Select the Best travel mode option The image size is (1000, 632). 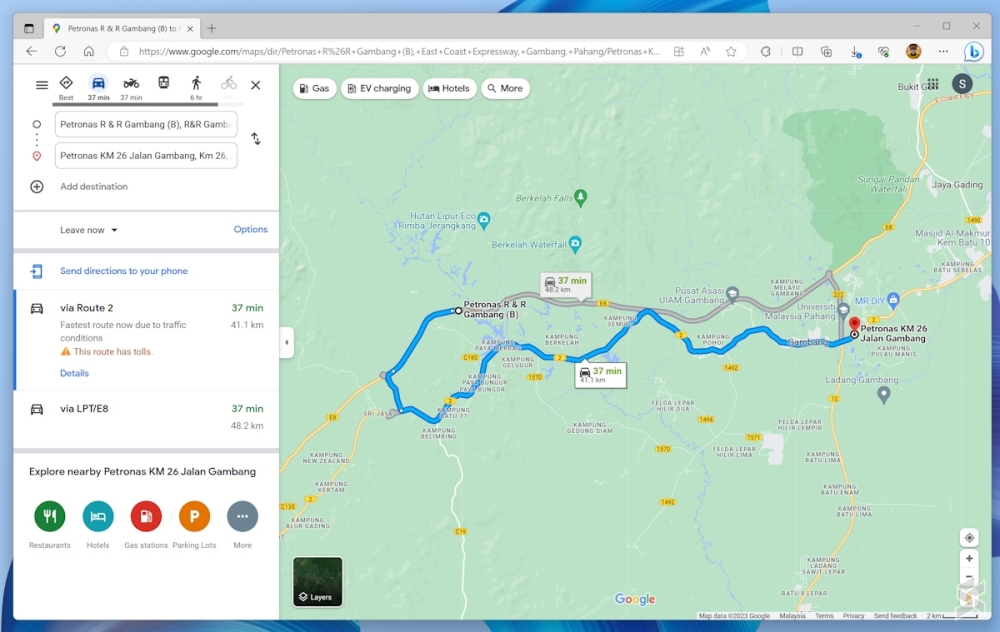[66, 88]
